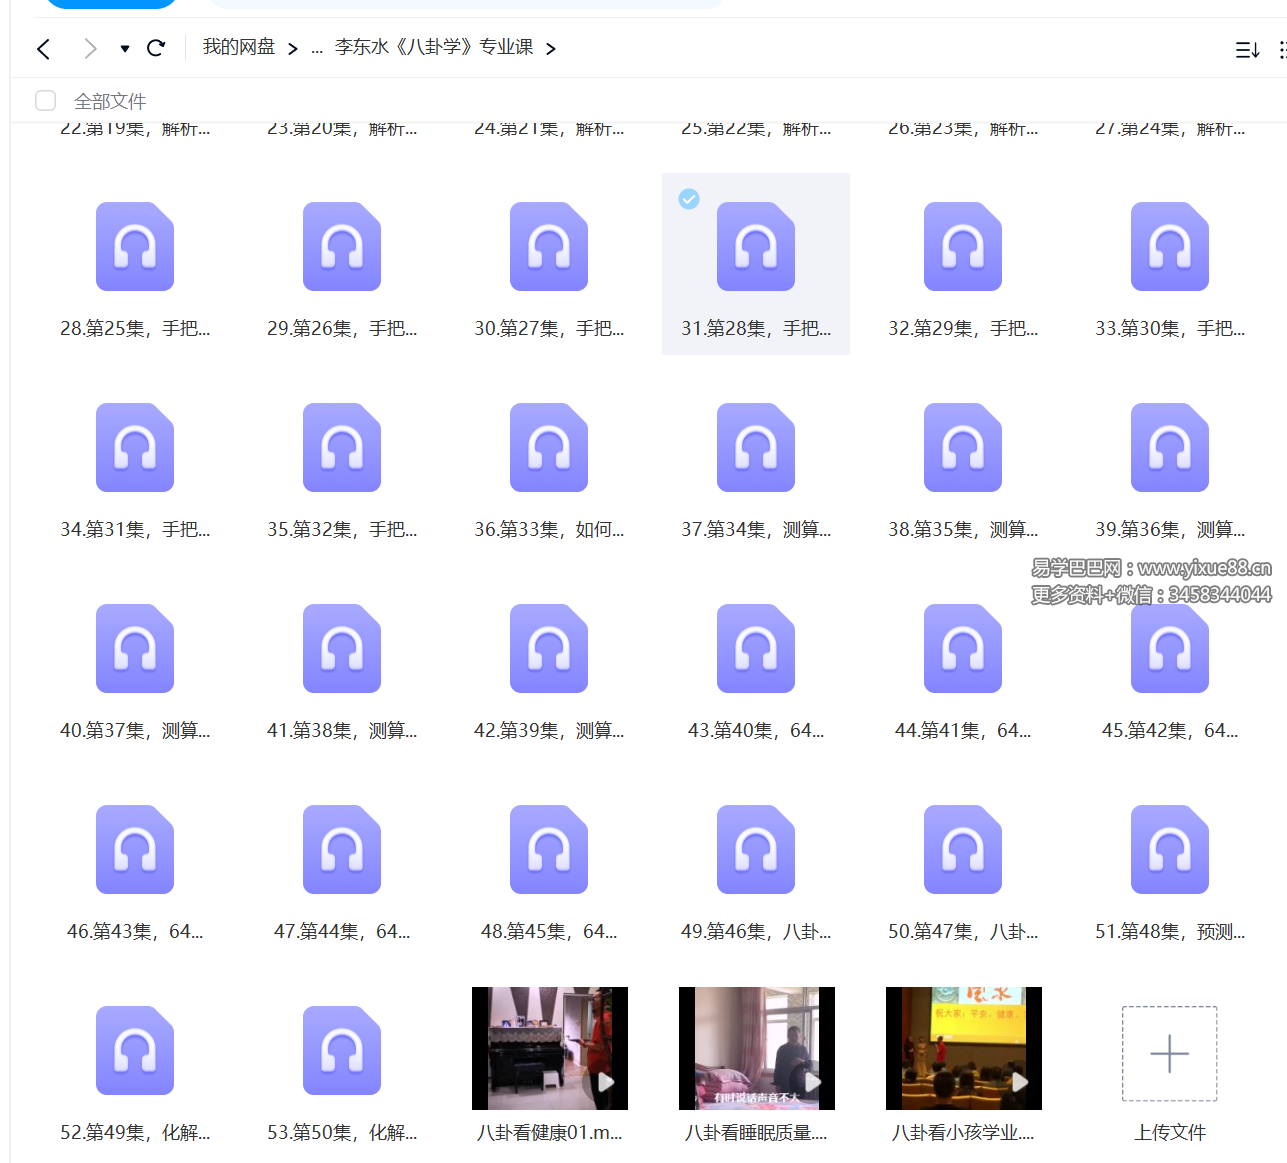Navigate to 我的网盘 breadcrumb

tap(239, 48)
